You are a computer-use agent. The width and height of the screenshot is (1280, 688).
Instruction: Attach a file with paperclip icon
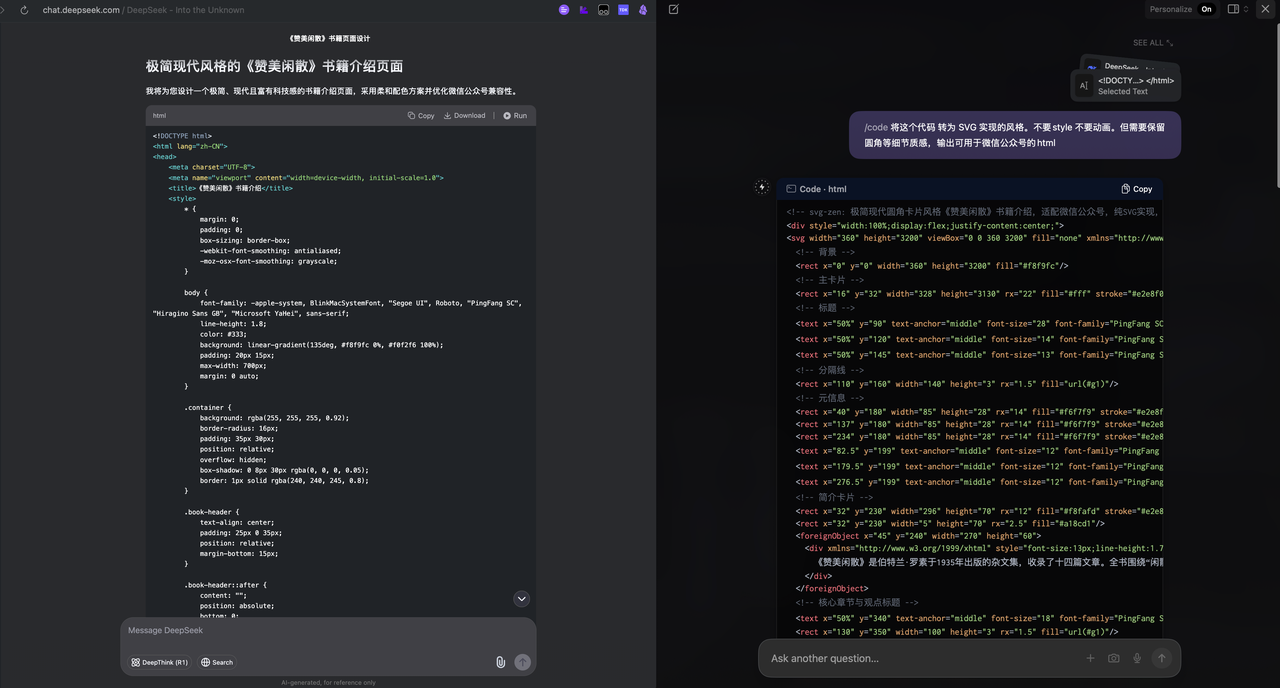[x=500, y=662]
